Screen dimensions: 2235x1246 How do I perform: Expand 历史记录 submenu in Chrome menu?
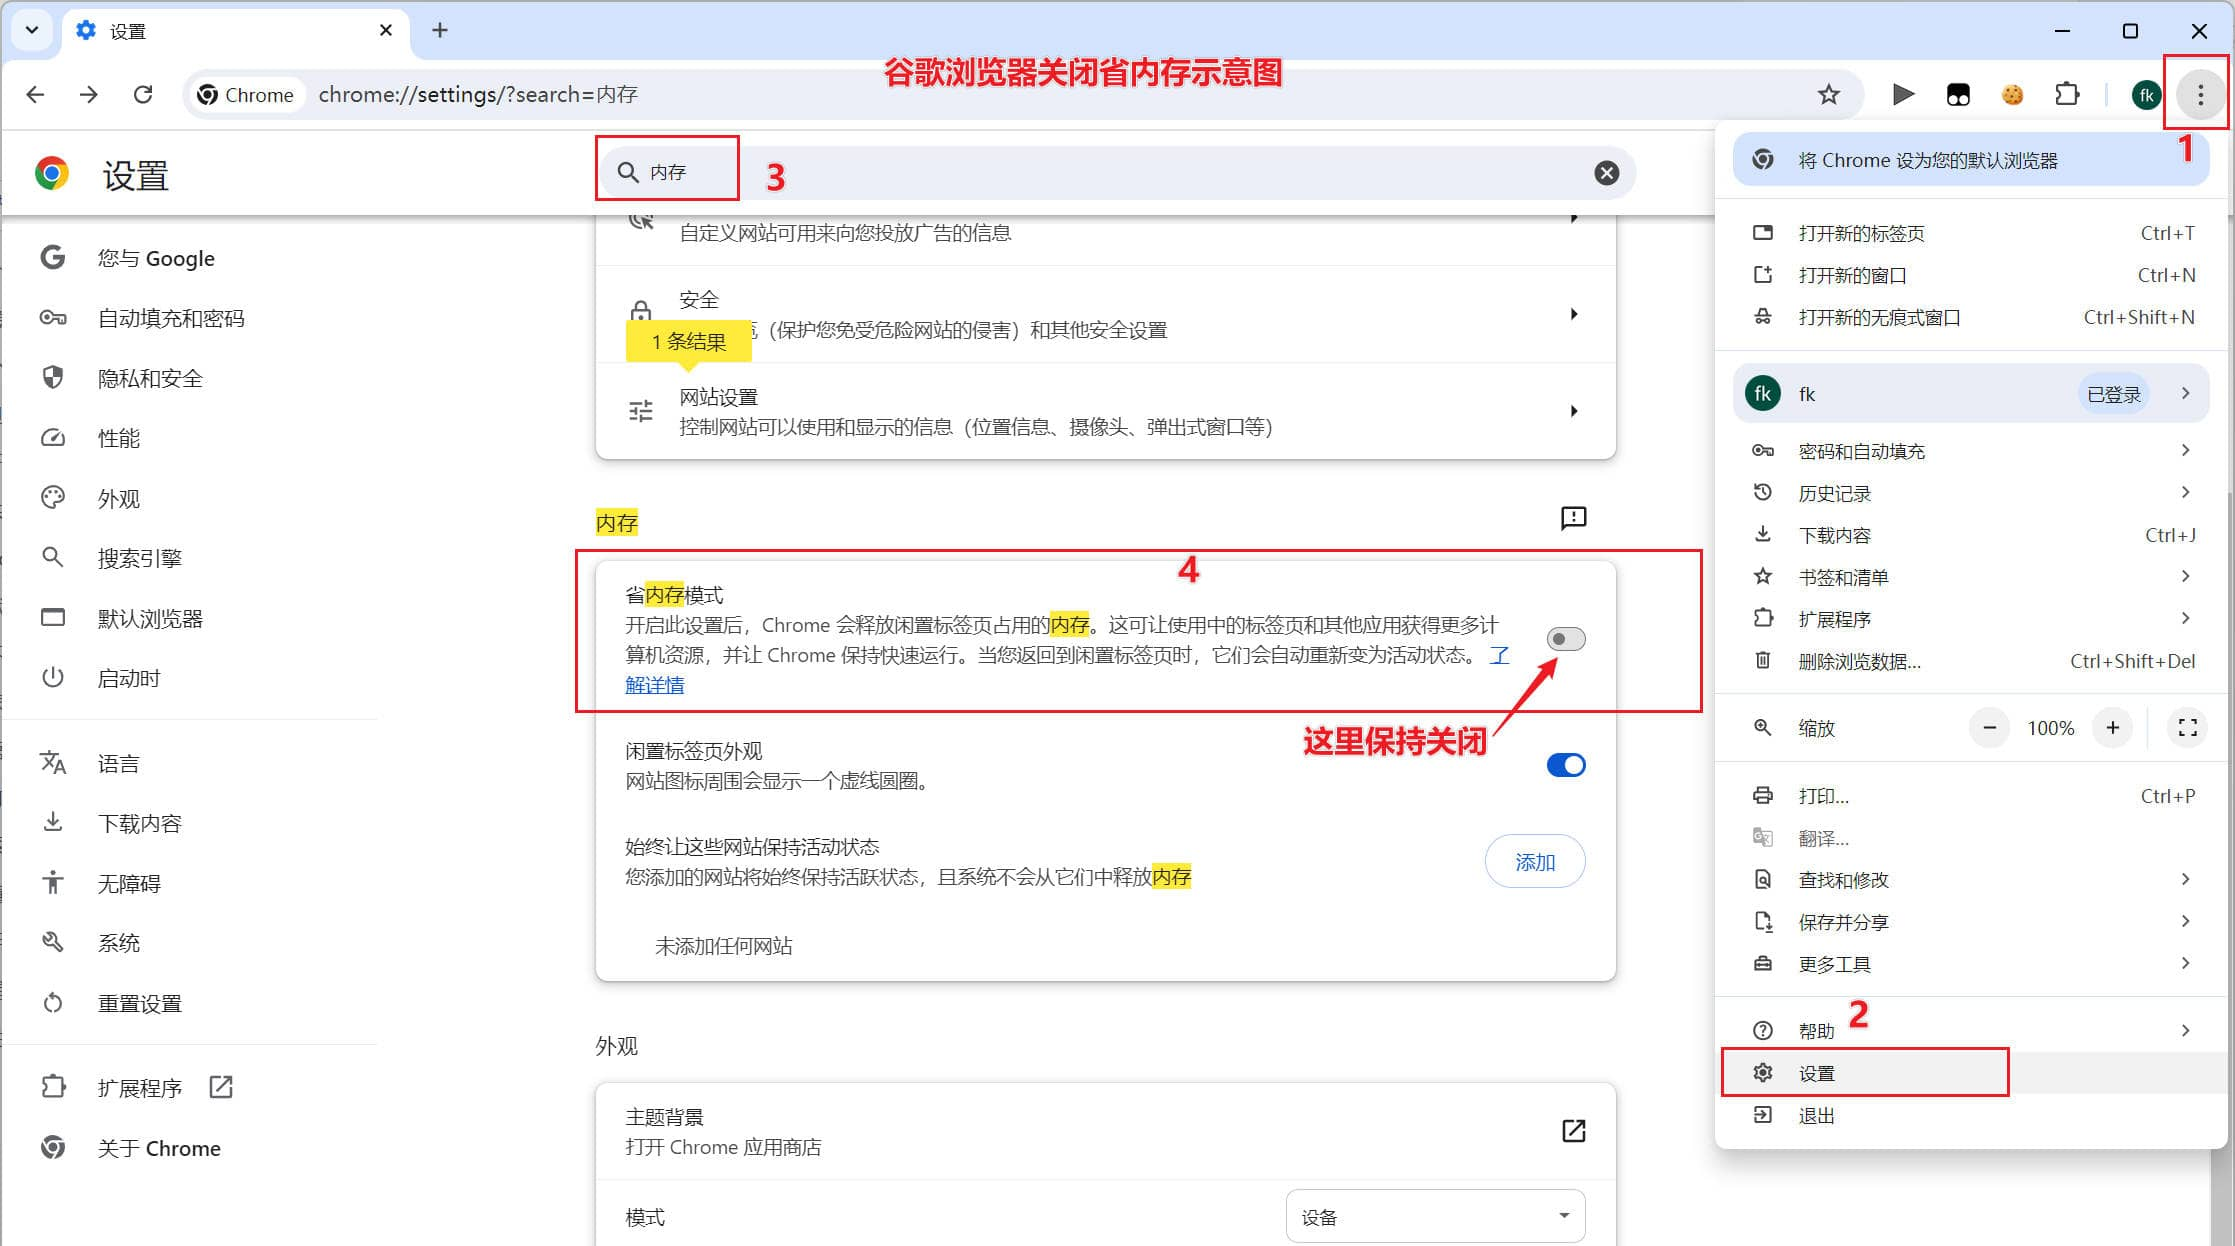(x=1972, y=493)
